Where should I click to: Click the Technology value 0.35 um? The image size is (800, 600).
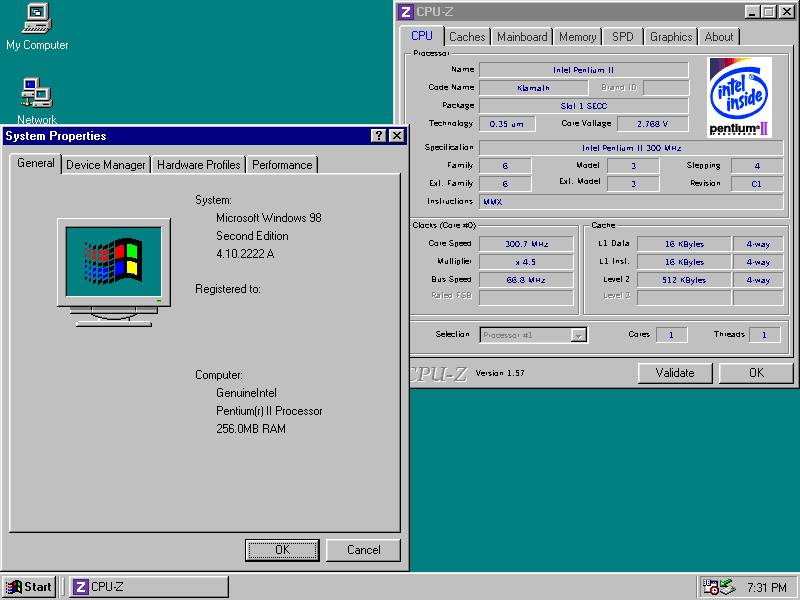point(507,124)
